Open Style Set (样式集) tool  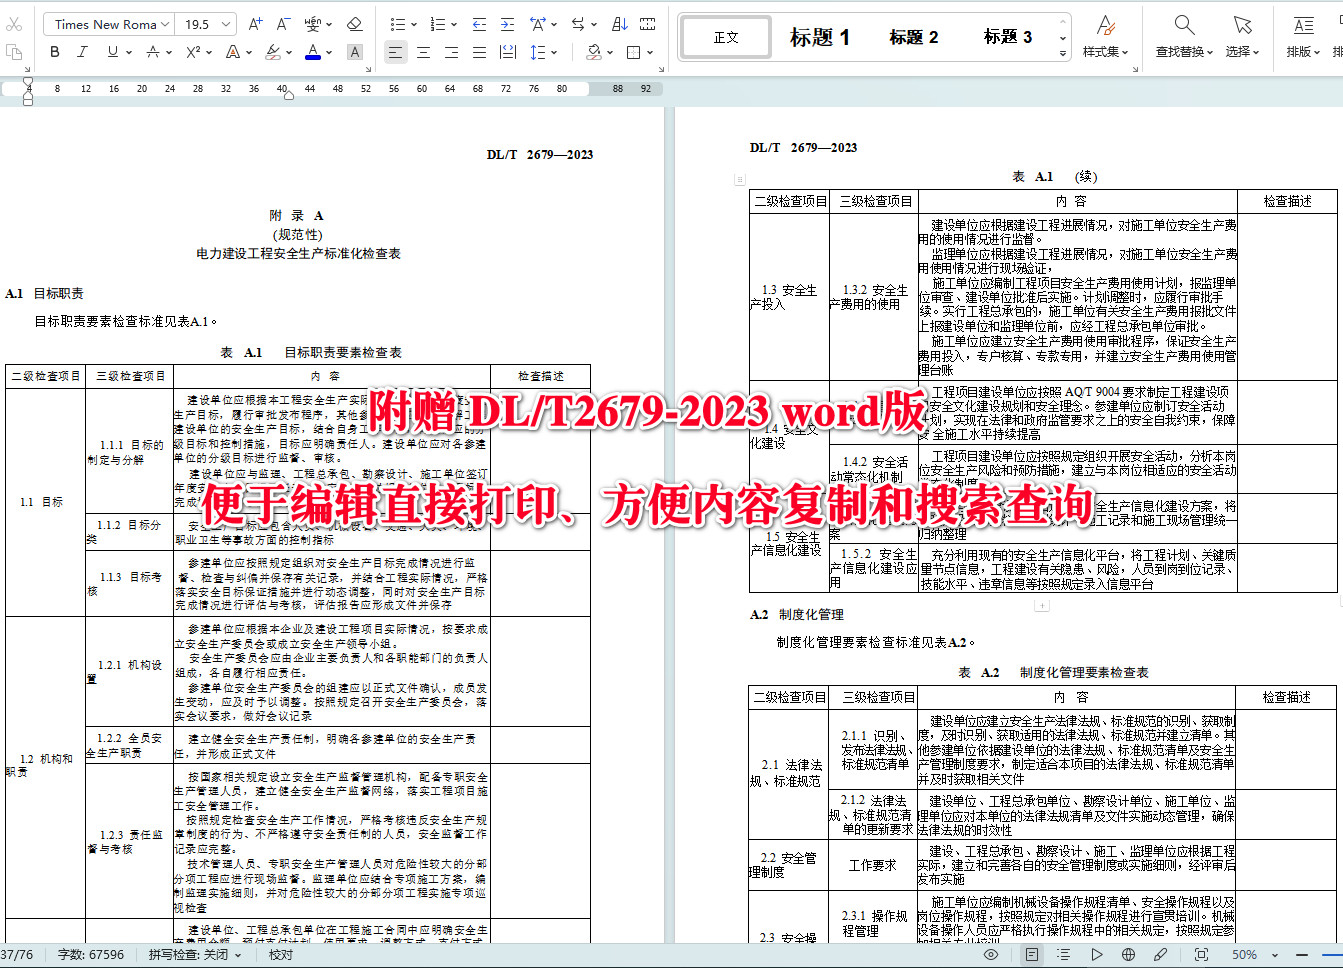[1105, 36]
